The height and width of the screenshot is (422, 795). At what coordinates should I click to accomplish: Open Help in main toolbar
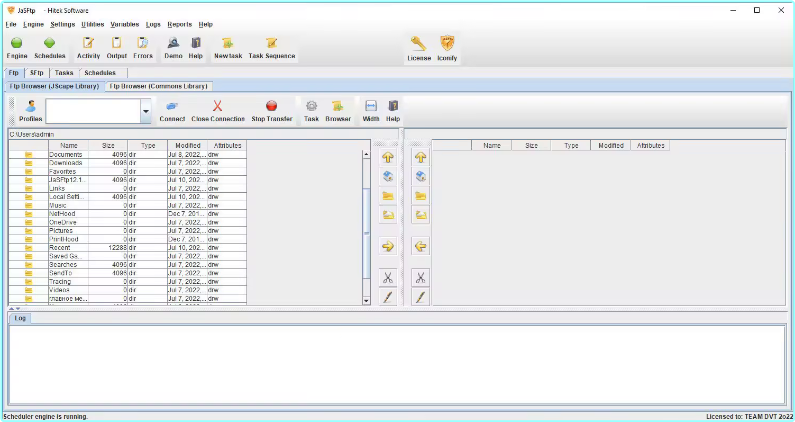196,48
